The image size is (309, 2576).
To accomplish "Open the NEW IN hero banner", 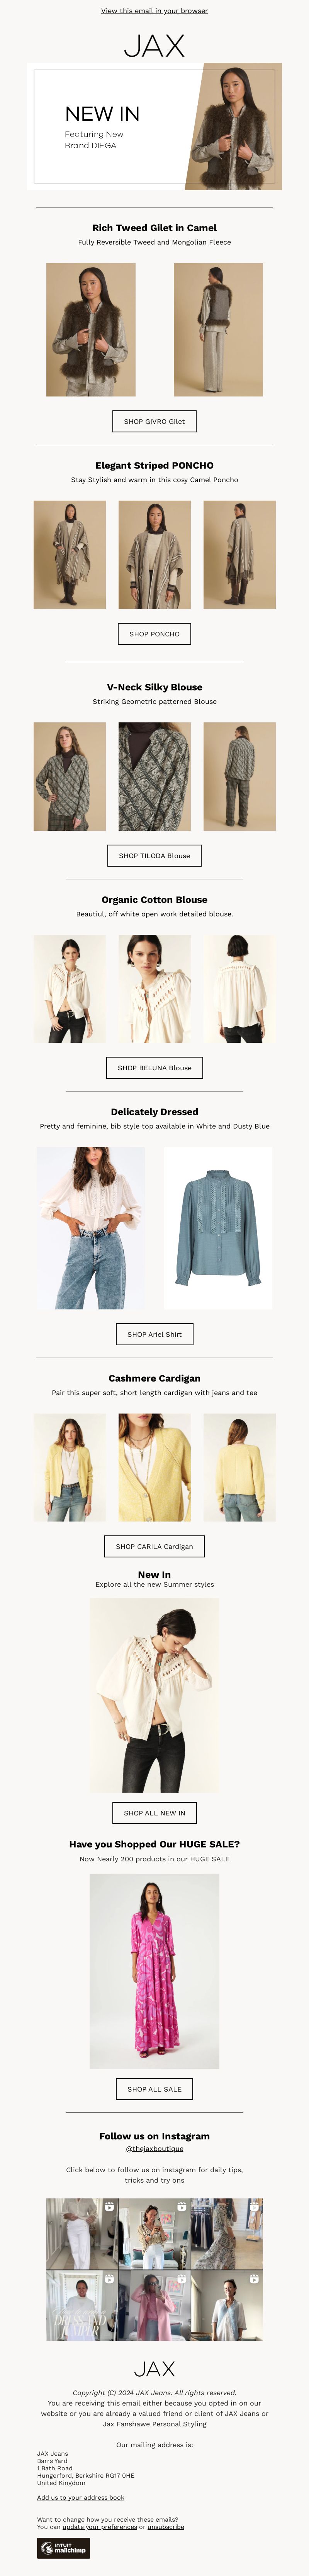I will 154,126.
